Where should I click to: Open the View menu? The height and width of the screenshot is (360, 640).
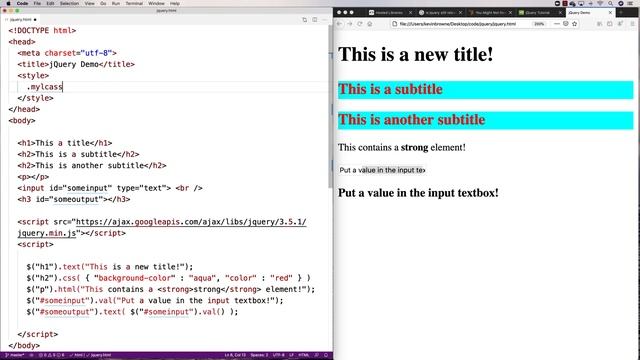click(89, 3)
